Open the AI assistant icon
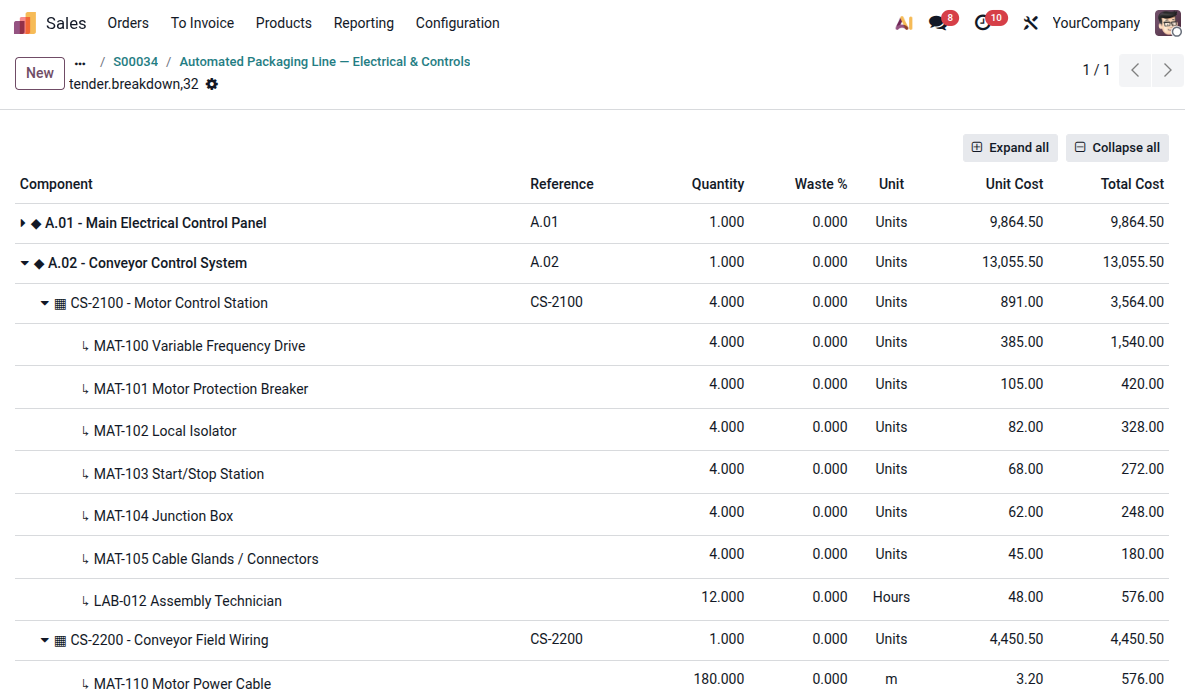Viewport: 1185px width, 689px height. pyautogui.click(x=904, y=23)
